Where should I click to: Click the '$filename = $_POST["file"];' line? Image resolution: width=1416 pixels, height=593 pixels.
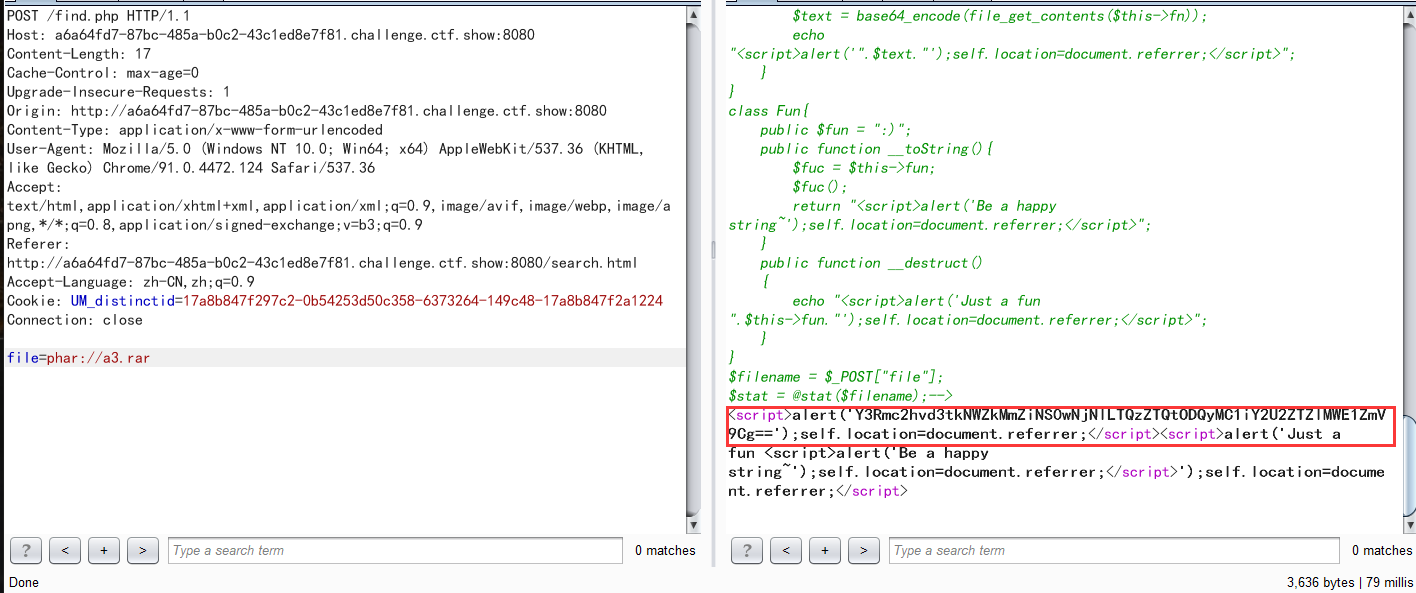(x=836, y=377)
